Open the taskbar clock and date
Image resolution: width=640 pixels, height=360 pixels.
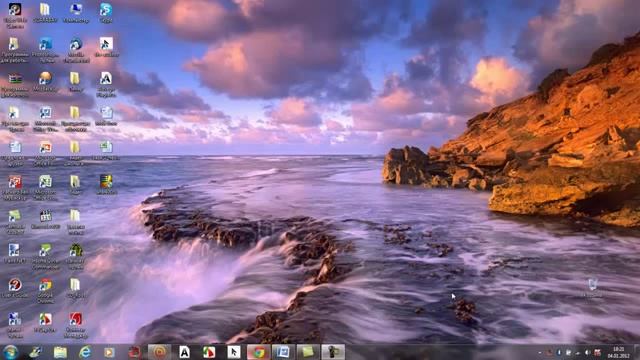click(x=618, y=352)
